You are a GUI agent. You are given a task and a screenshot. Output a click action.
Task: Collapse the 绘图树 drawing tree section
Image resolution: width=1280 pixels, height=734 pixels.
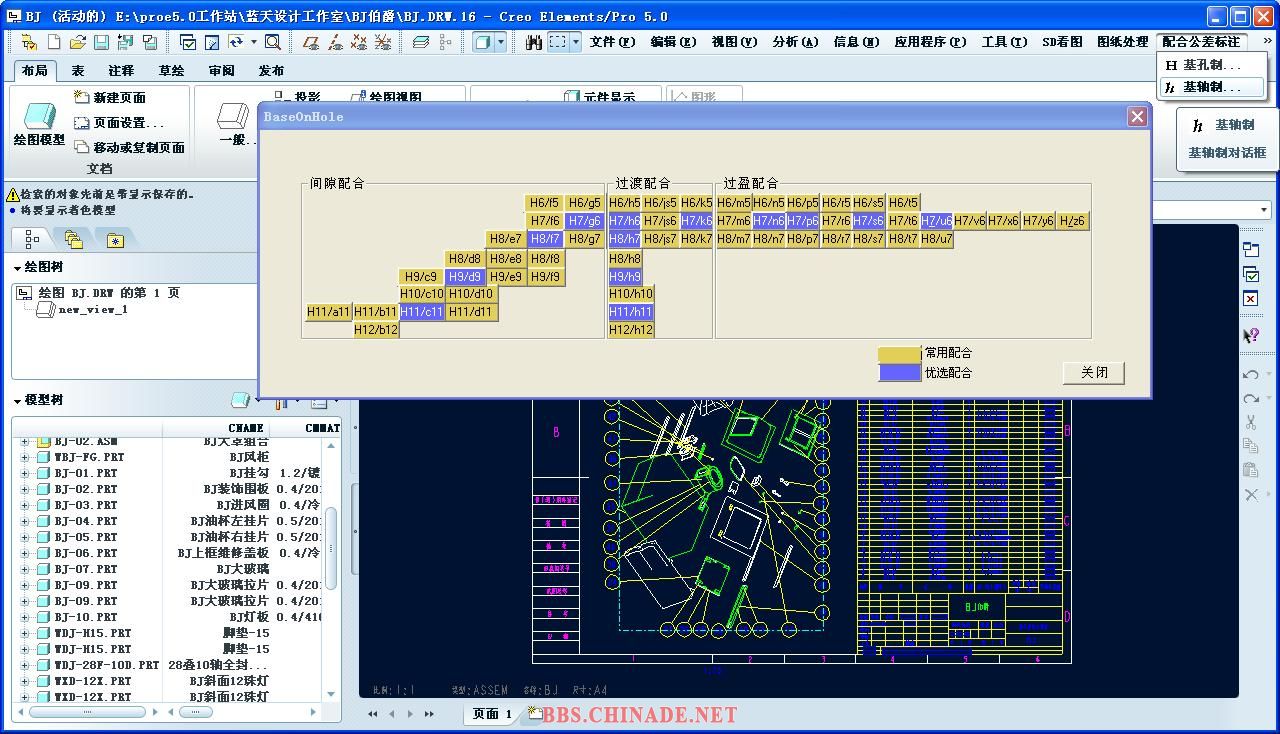[x=18, y=268]
